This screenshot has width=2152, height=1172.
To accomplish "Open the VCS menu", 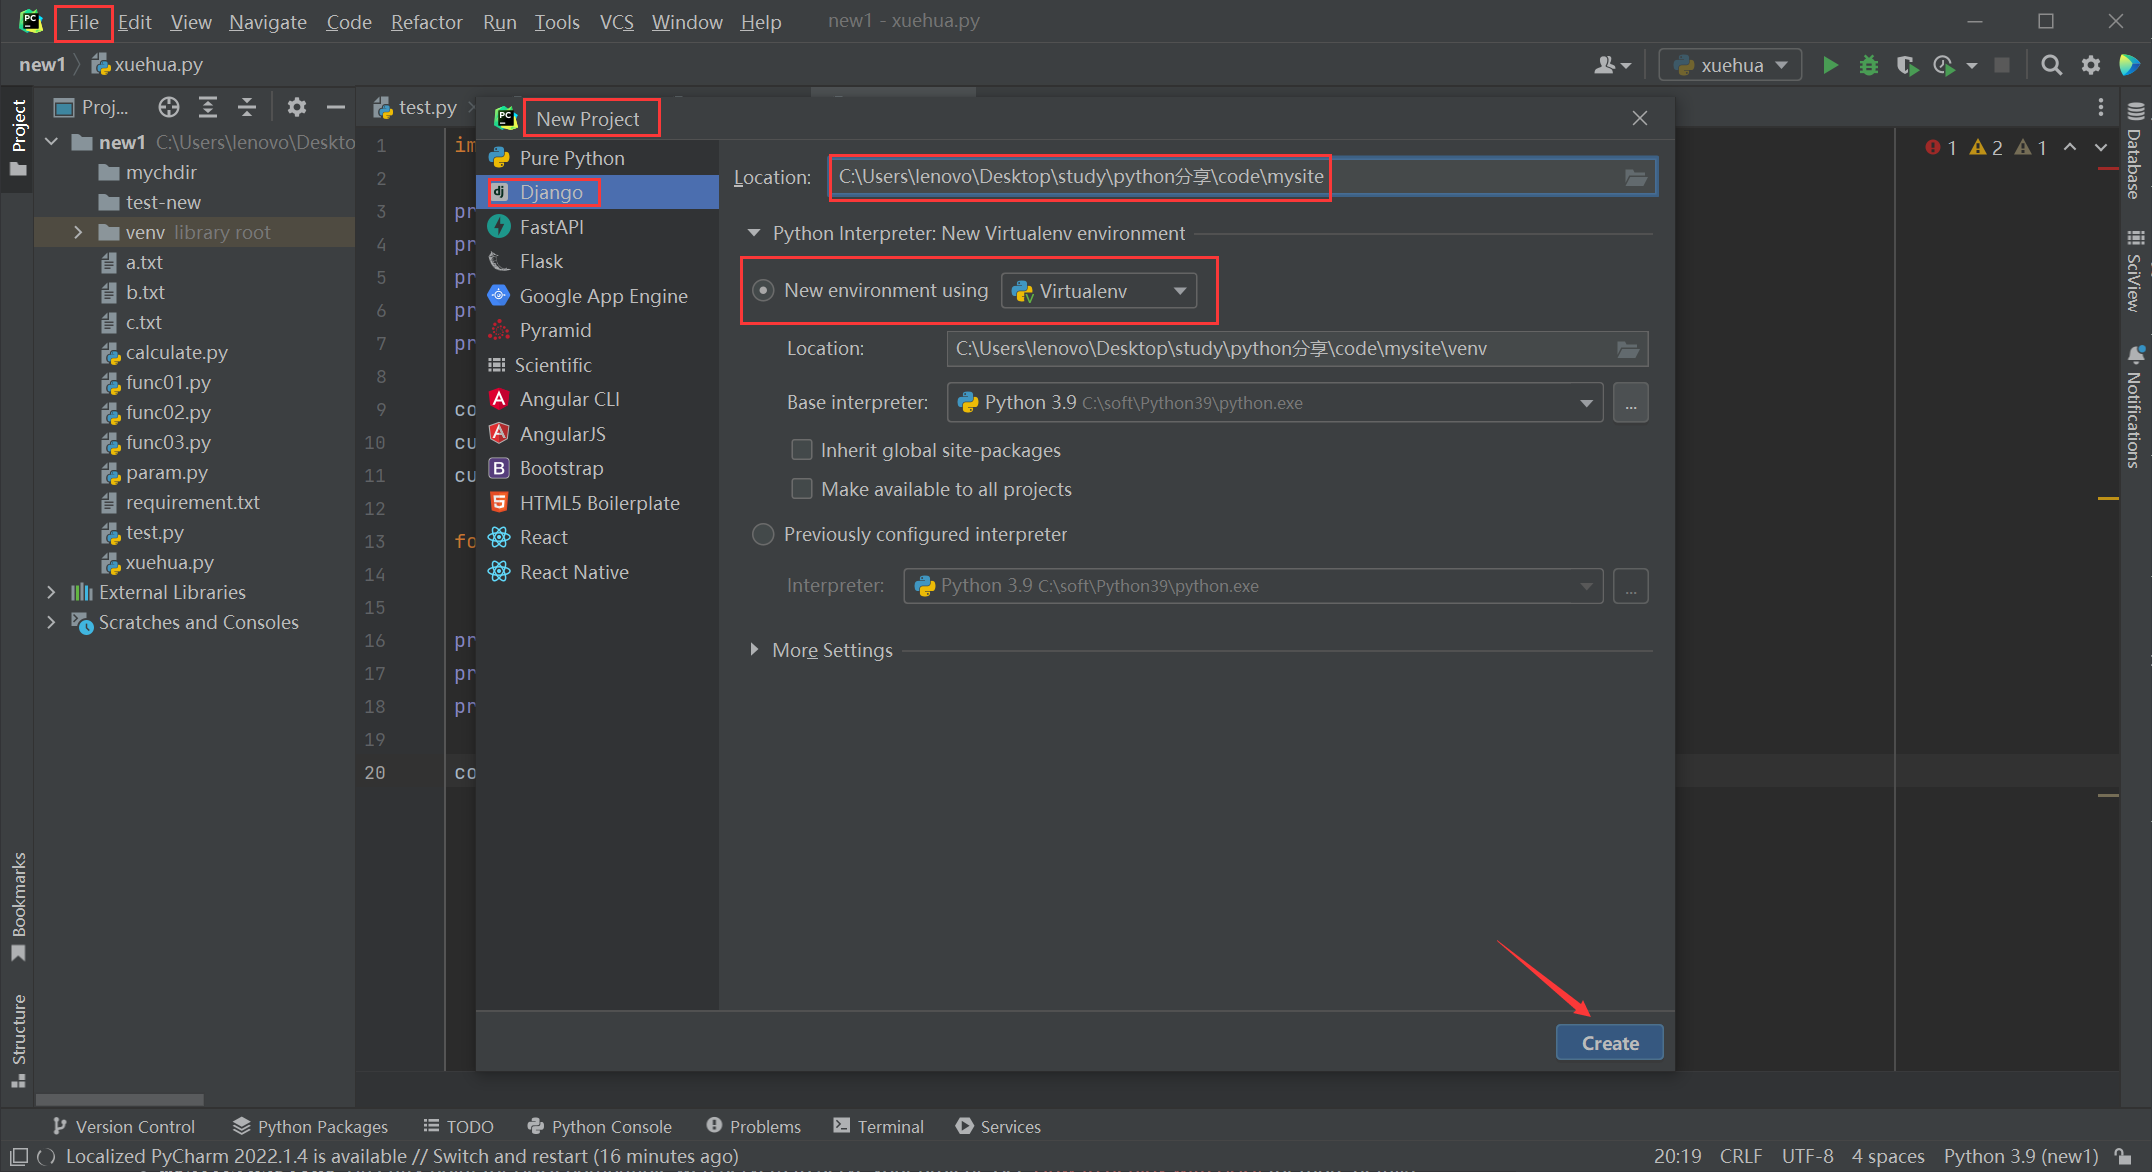I will (616, 22).
